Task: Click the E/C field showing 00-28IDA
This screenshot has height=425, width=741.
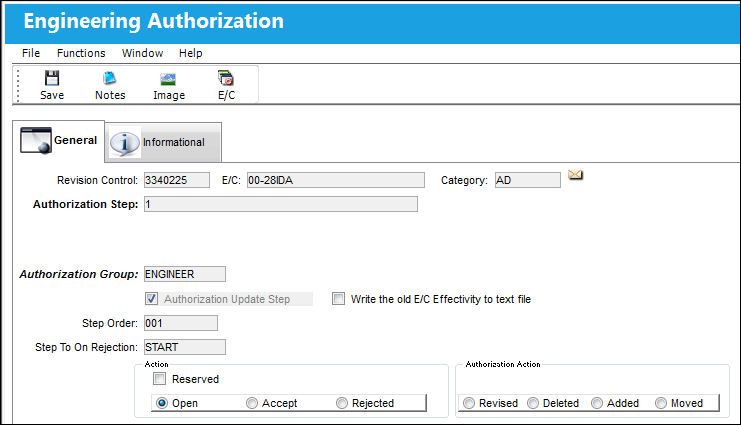Action: pyautogui.click(x=336, y=180)
